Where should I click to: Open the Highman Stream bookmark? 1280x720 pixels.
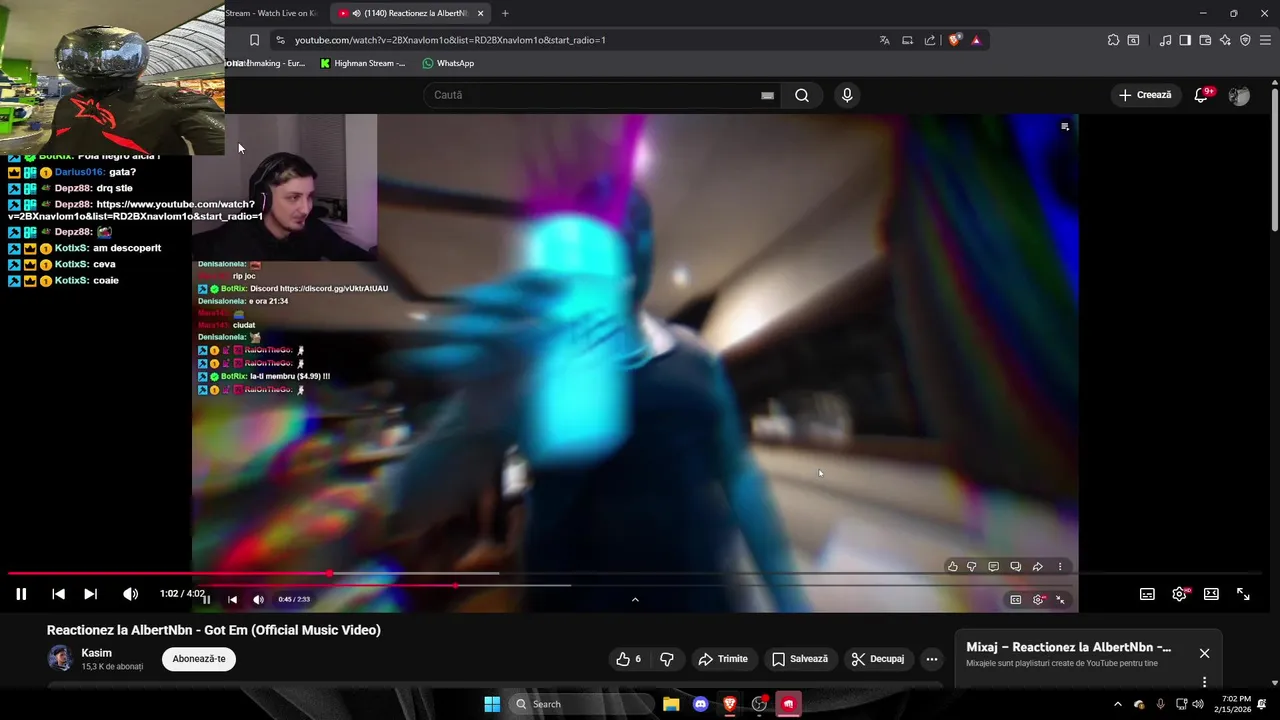(362, 63)
